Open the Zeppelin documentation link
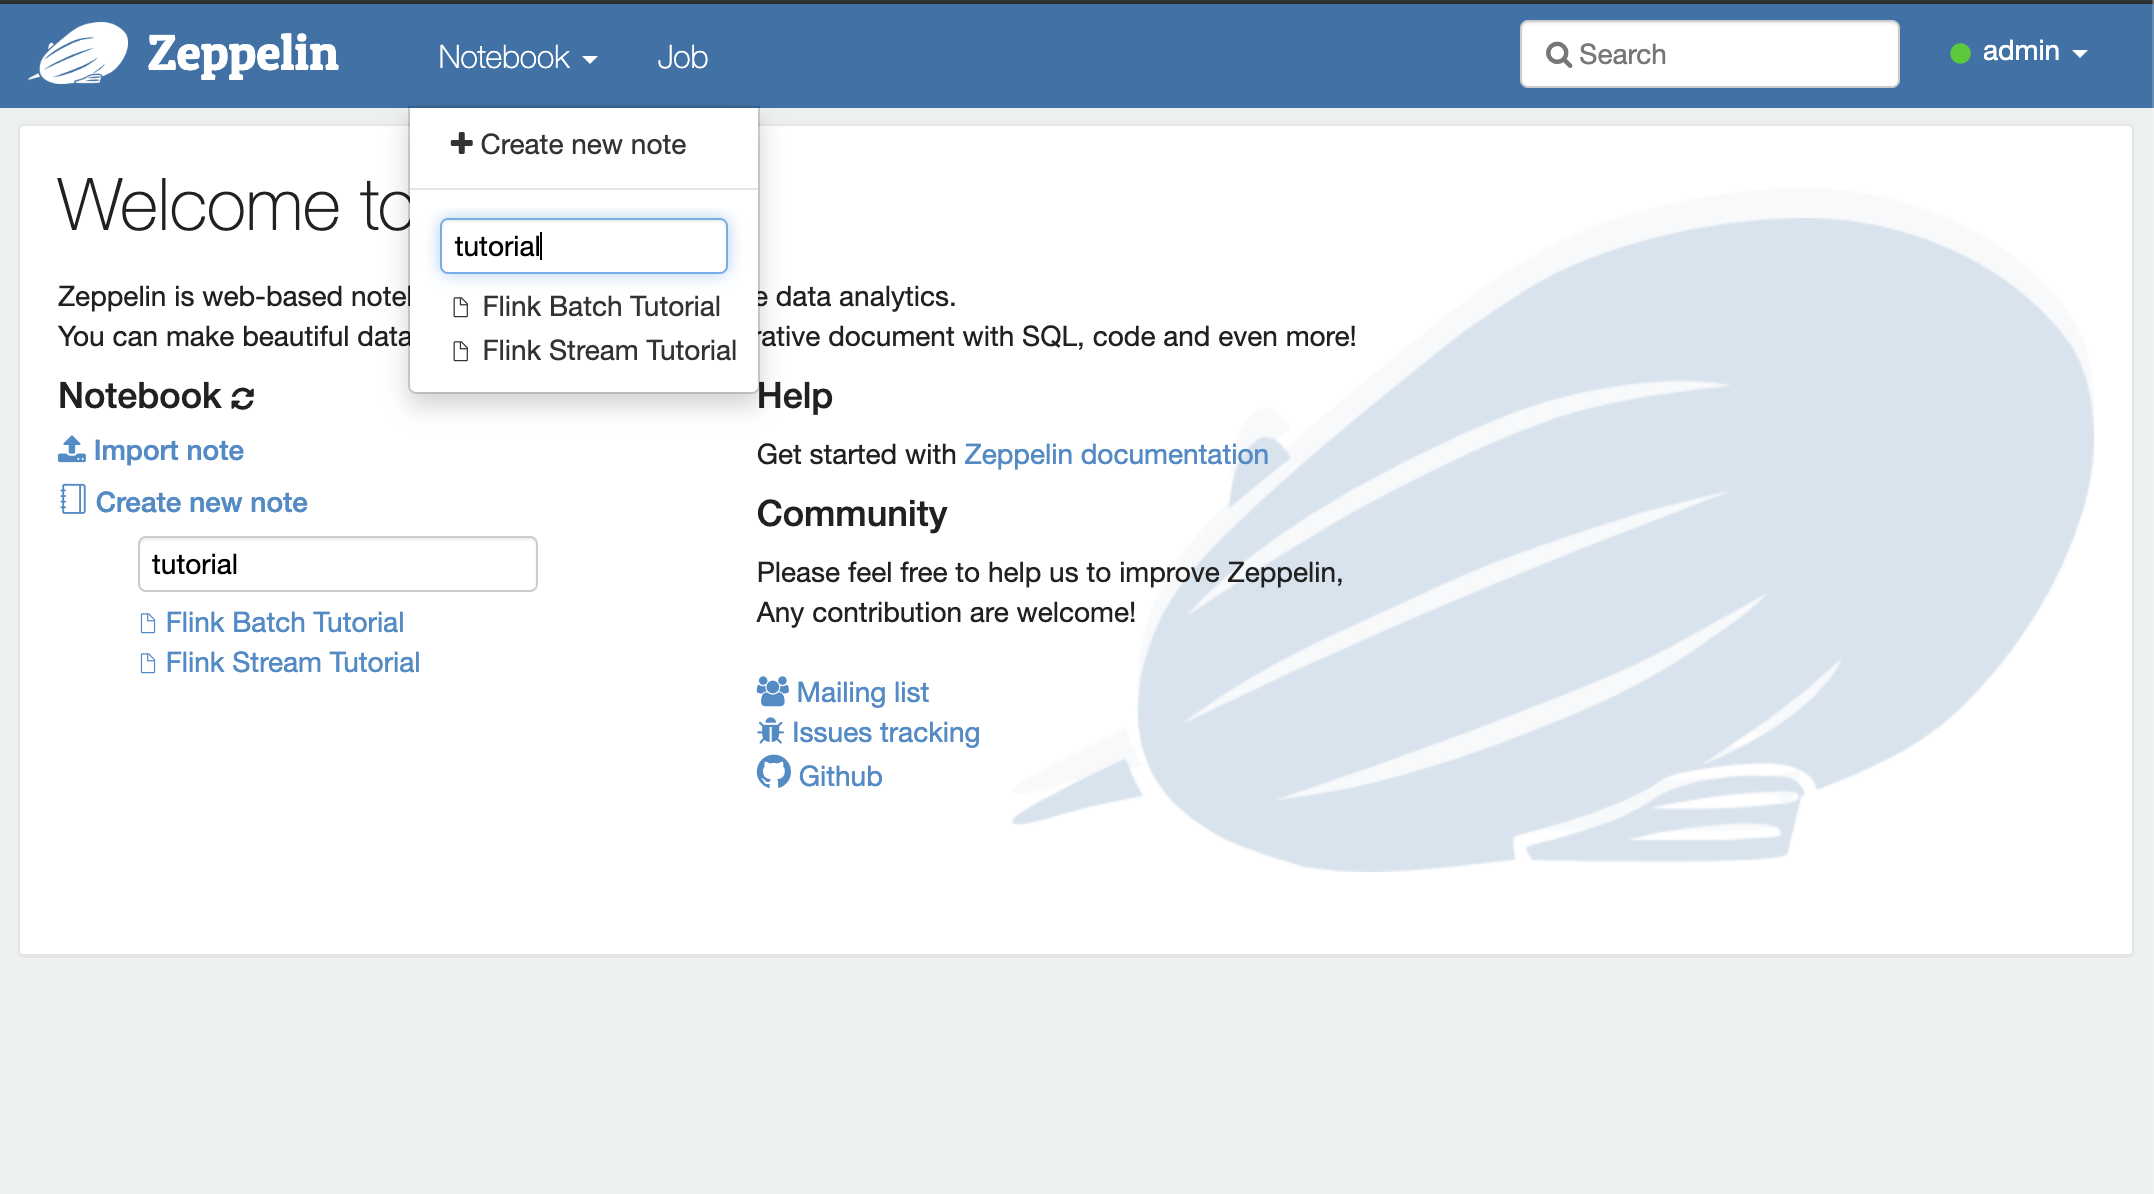 coord(1116,454)
